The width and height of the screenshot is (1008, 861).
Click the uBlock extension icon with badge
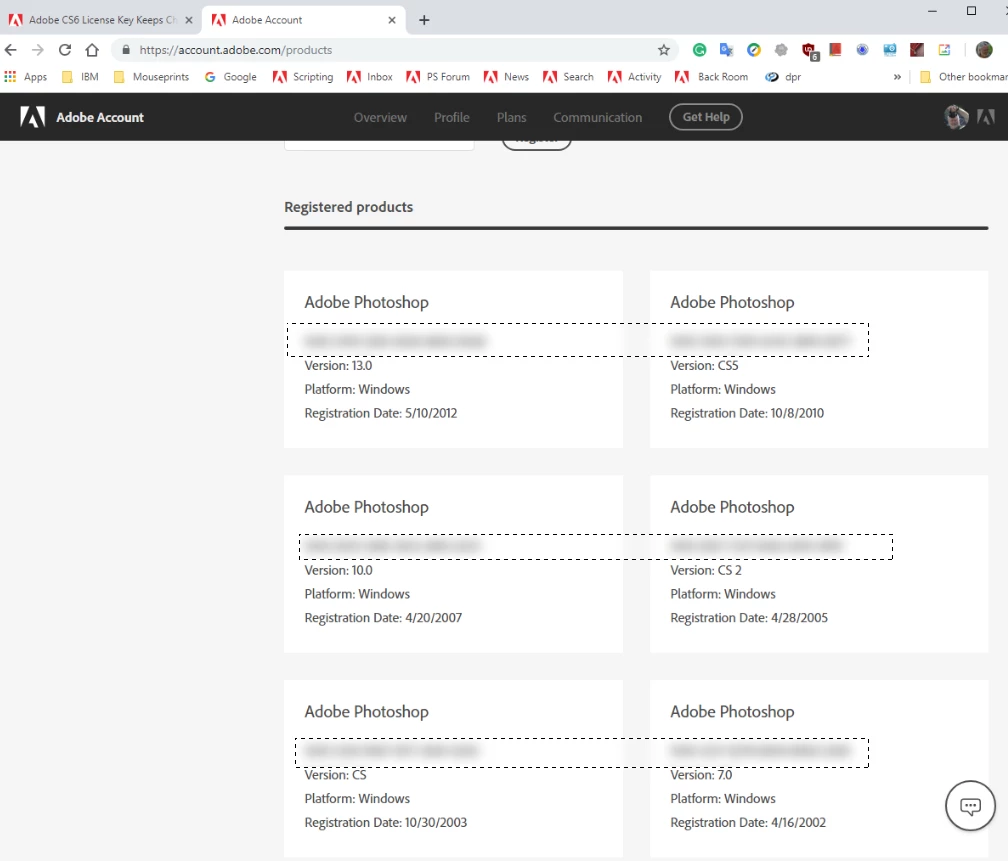coord(809,51)
